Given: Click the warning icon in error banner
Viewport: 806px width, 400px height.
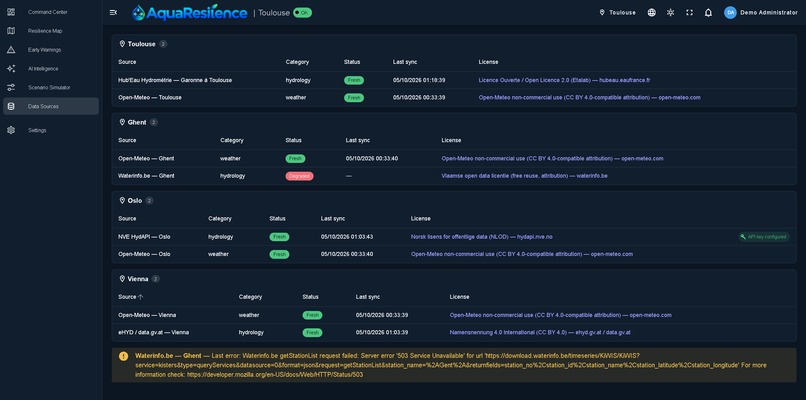Looking at the screenshot, I should tap(123, 356).
